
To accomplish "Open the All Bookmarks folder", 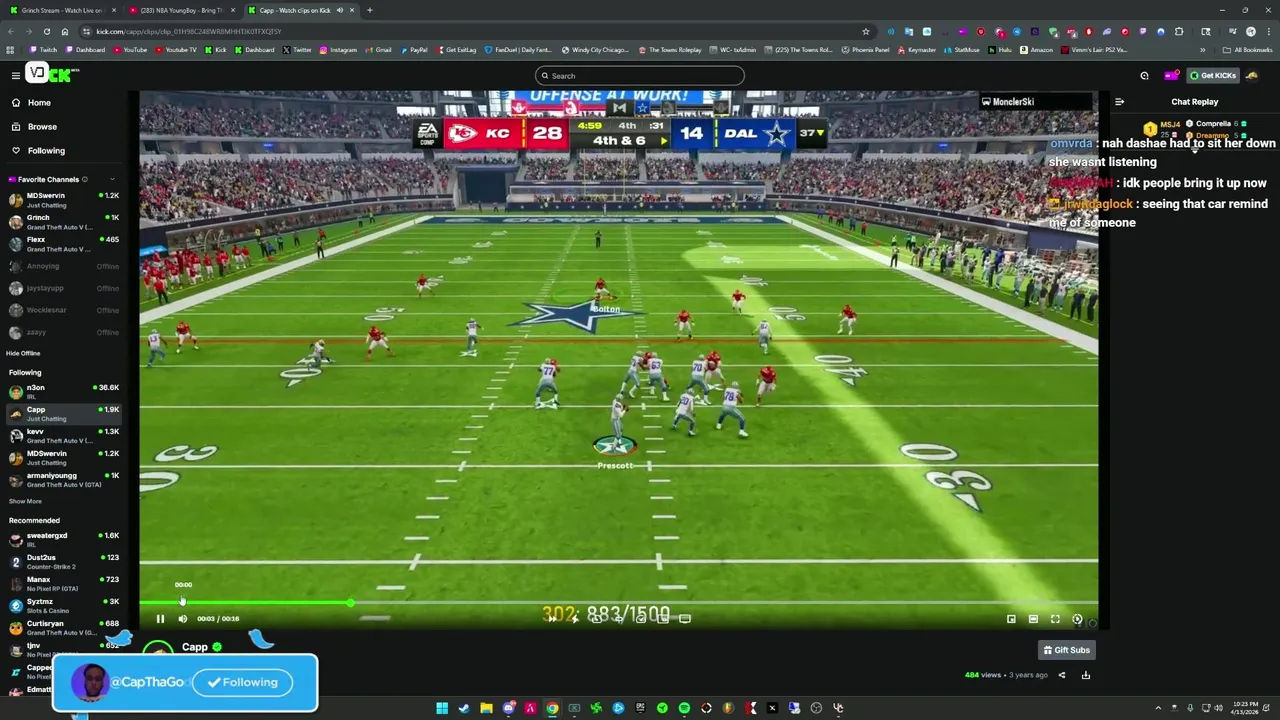I will (1247, 50).
